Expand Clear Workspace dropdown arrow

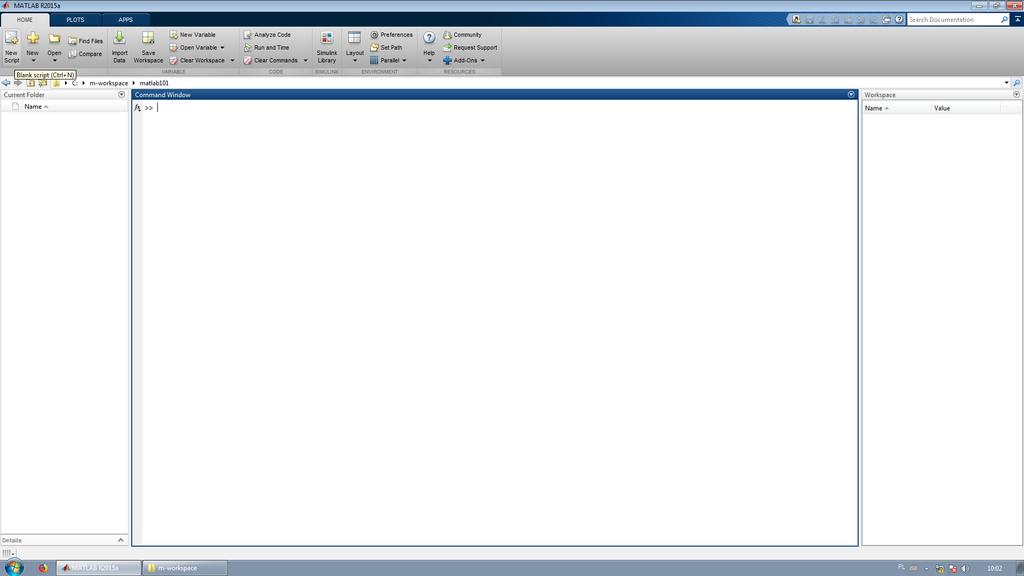pyautogui.click(x=232, y=60)
